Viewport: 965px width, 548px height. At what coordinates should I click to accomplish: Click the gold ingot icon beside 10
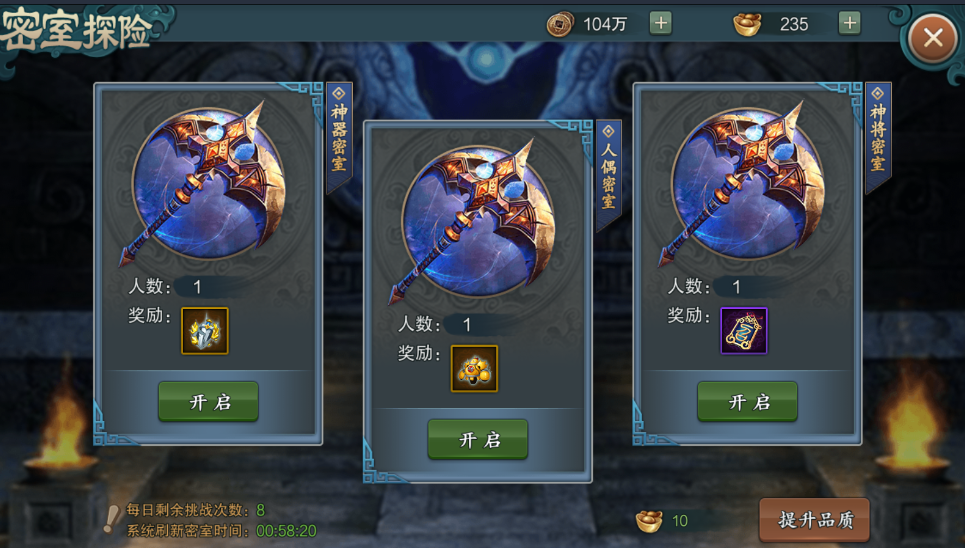coord(649,521)
